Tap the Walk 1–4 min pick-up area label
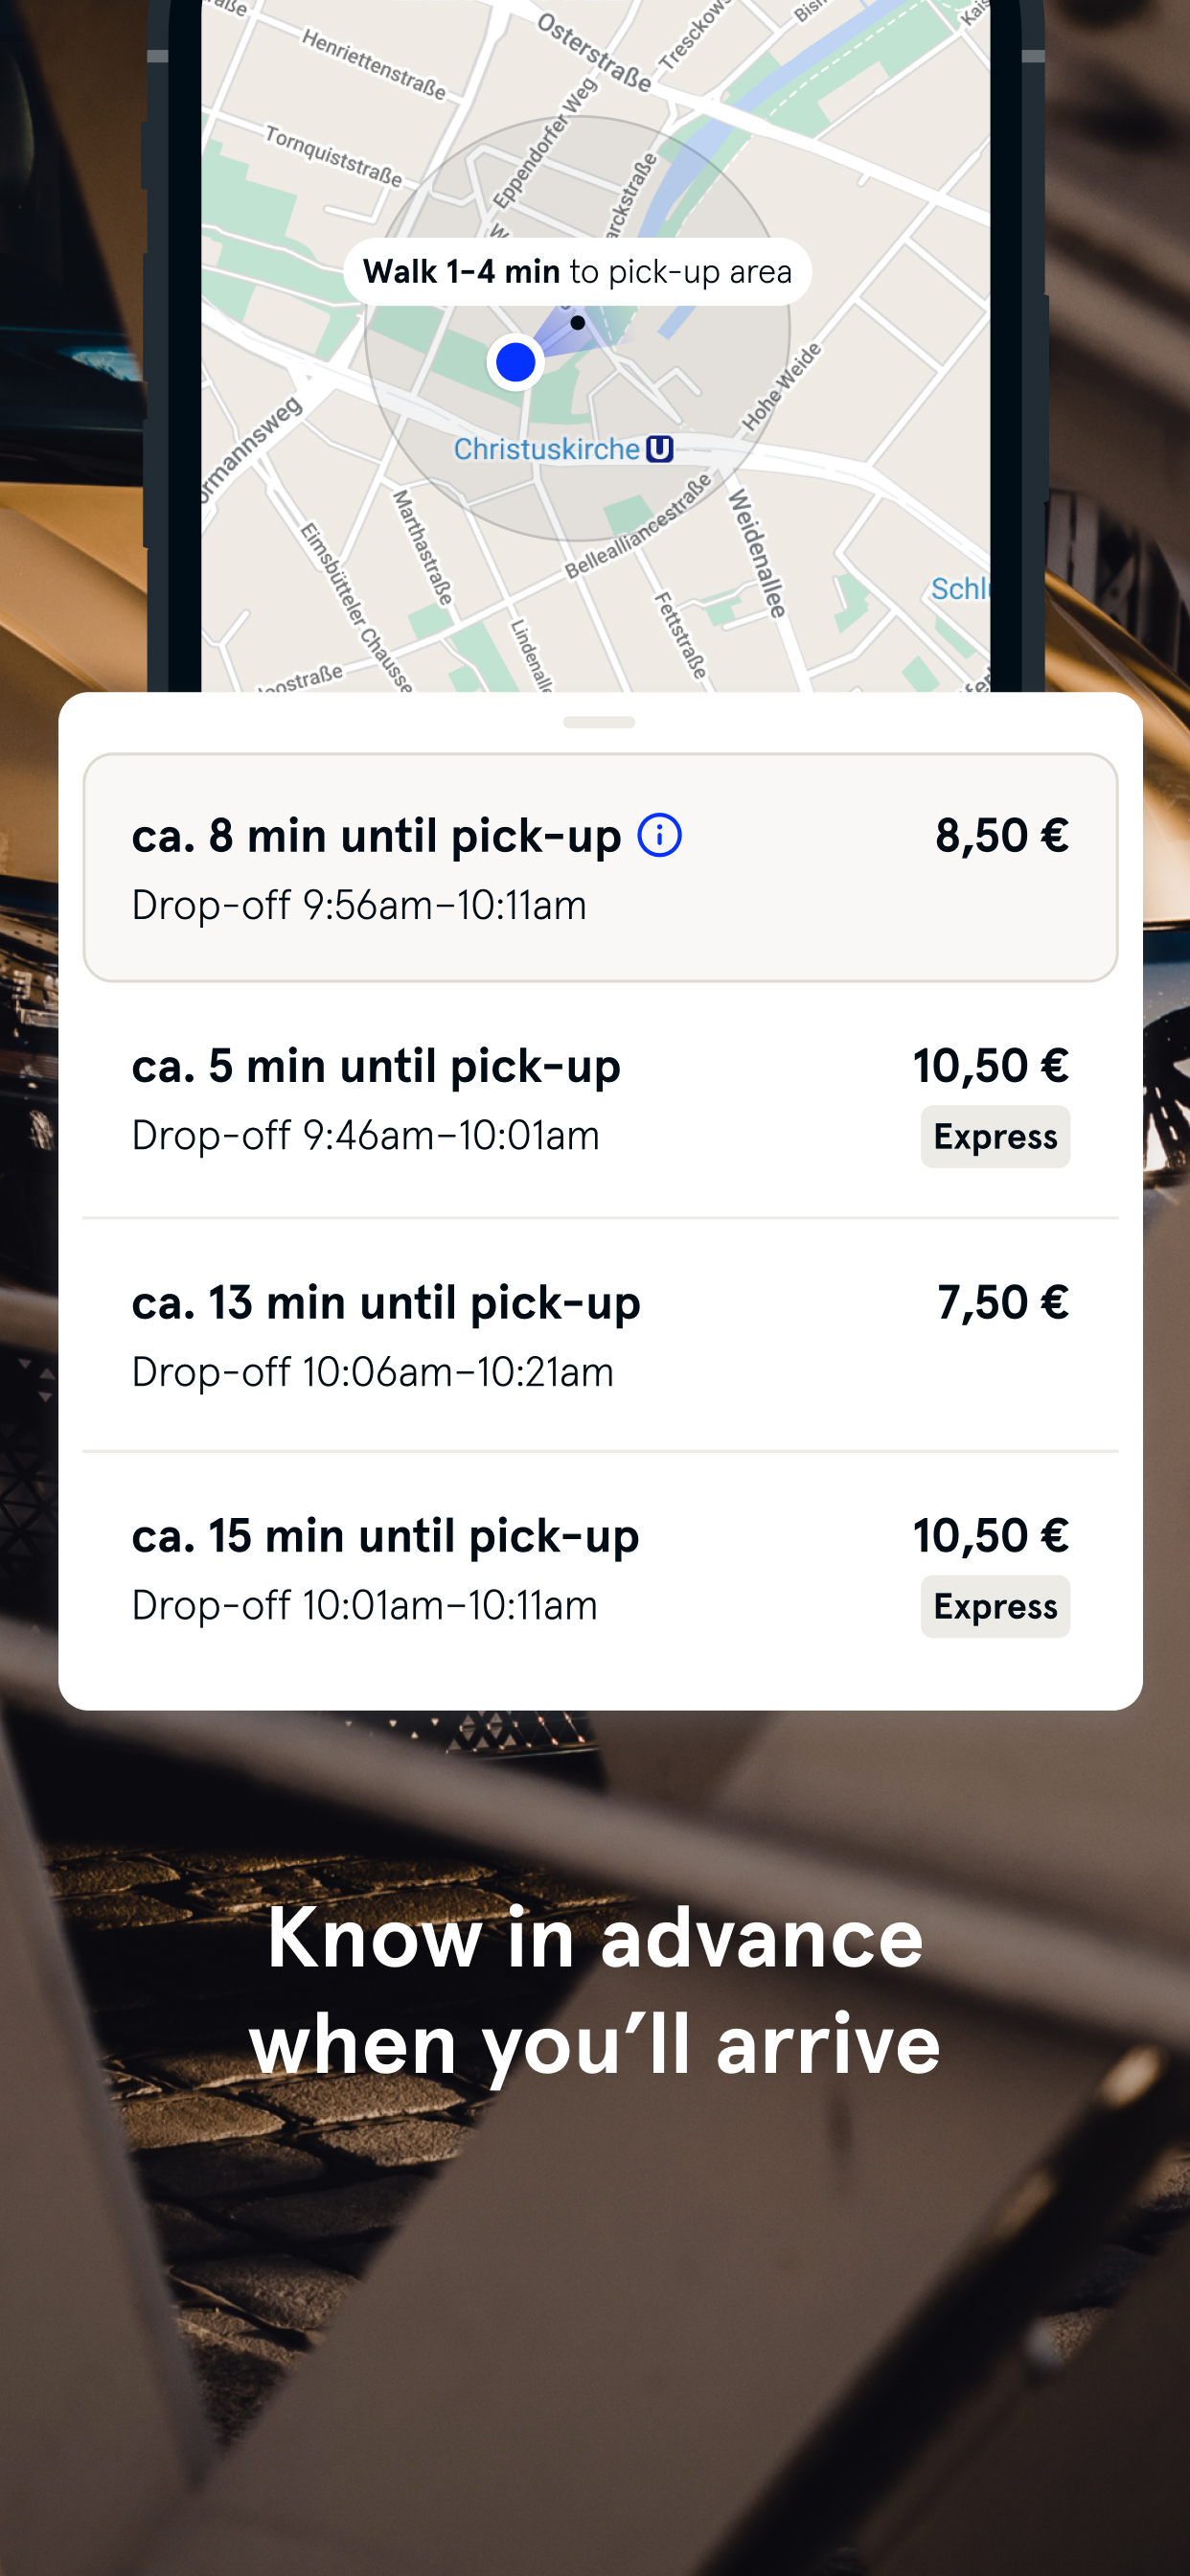1190x2576 pixels. tap(577, 271)
